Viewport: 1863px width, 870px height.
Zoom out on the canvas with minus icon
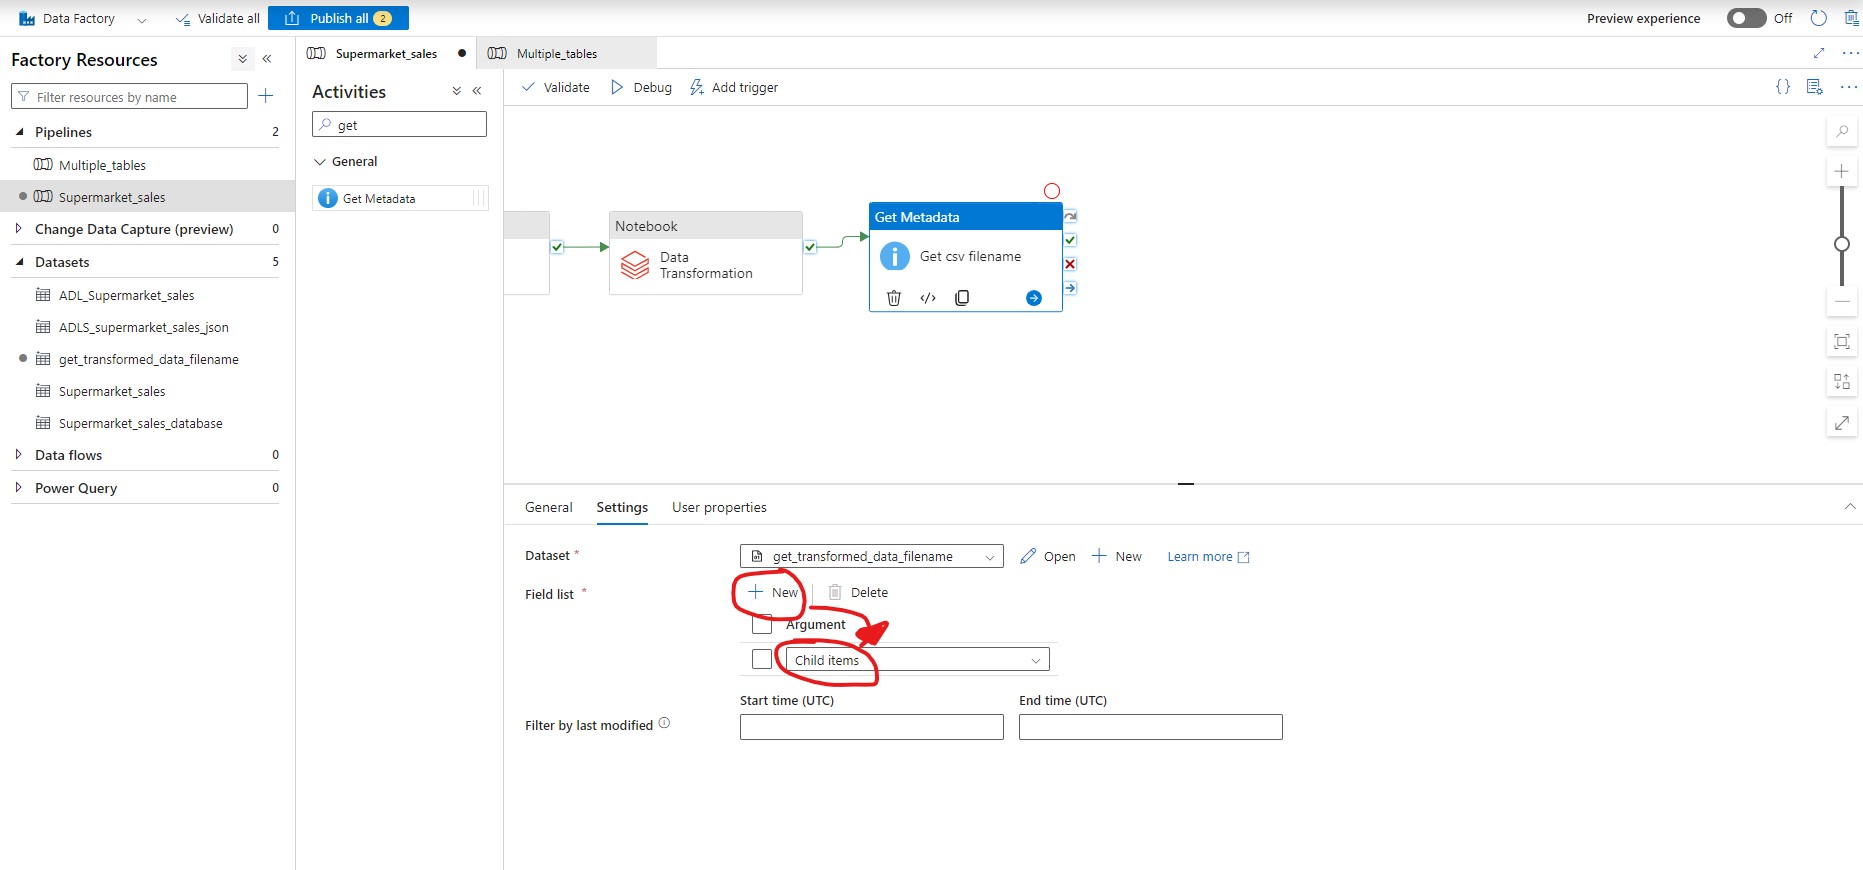[1842, 301]
